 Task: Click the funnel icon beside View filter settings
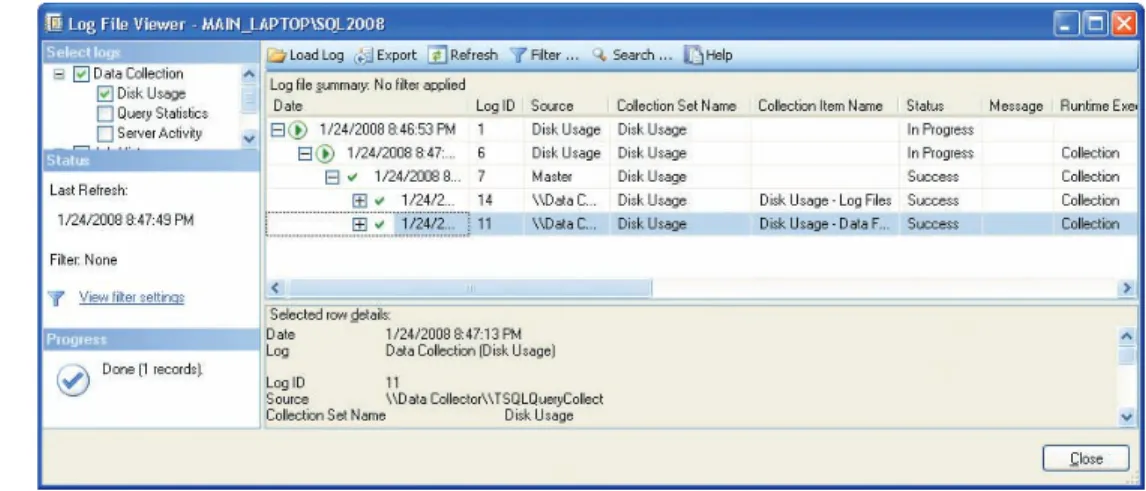(x=57, y=298)
